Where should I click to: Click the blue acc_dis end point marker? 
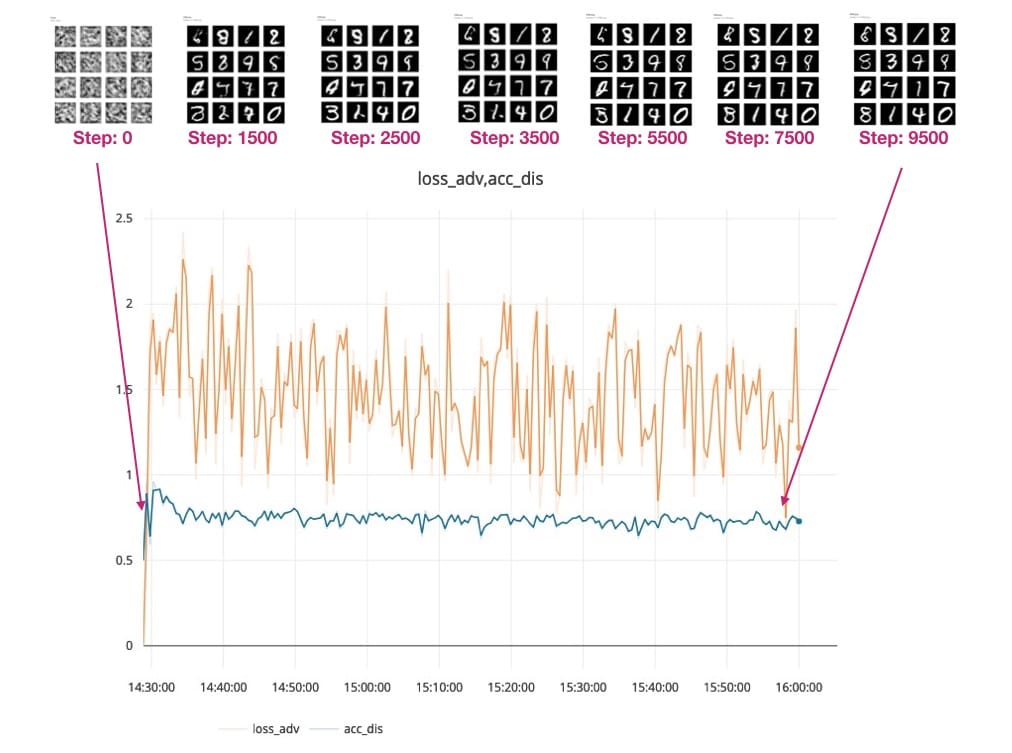click(798, 521)
